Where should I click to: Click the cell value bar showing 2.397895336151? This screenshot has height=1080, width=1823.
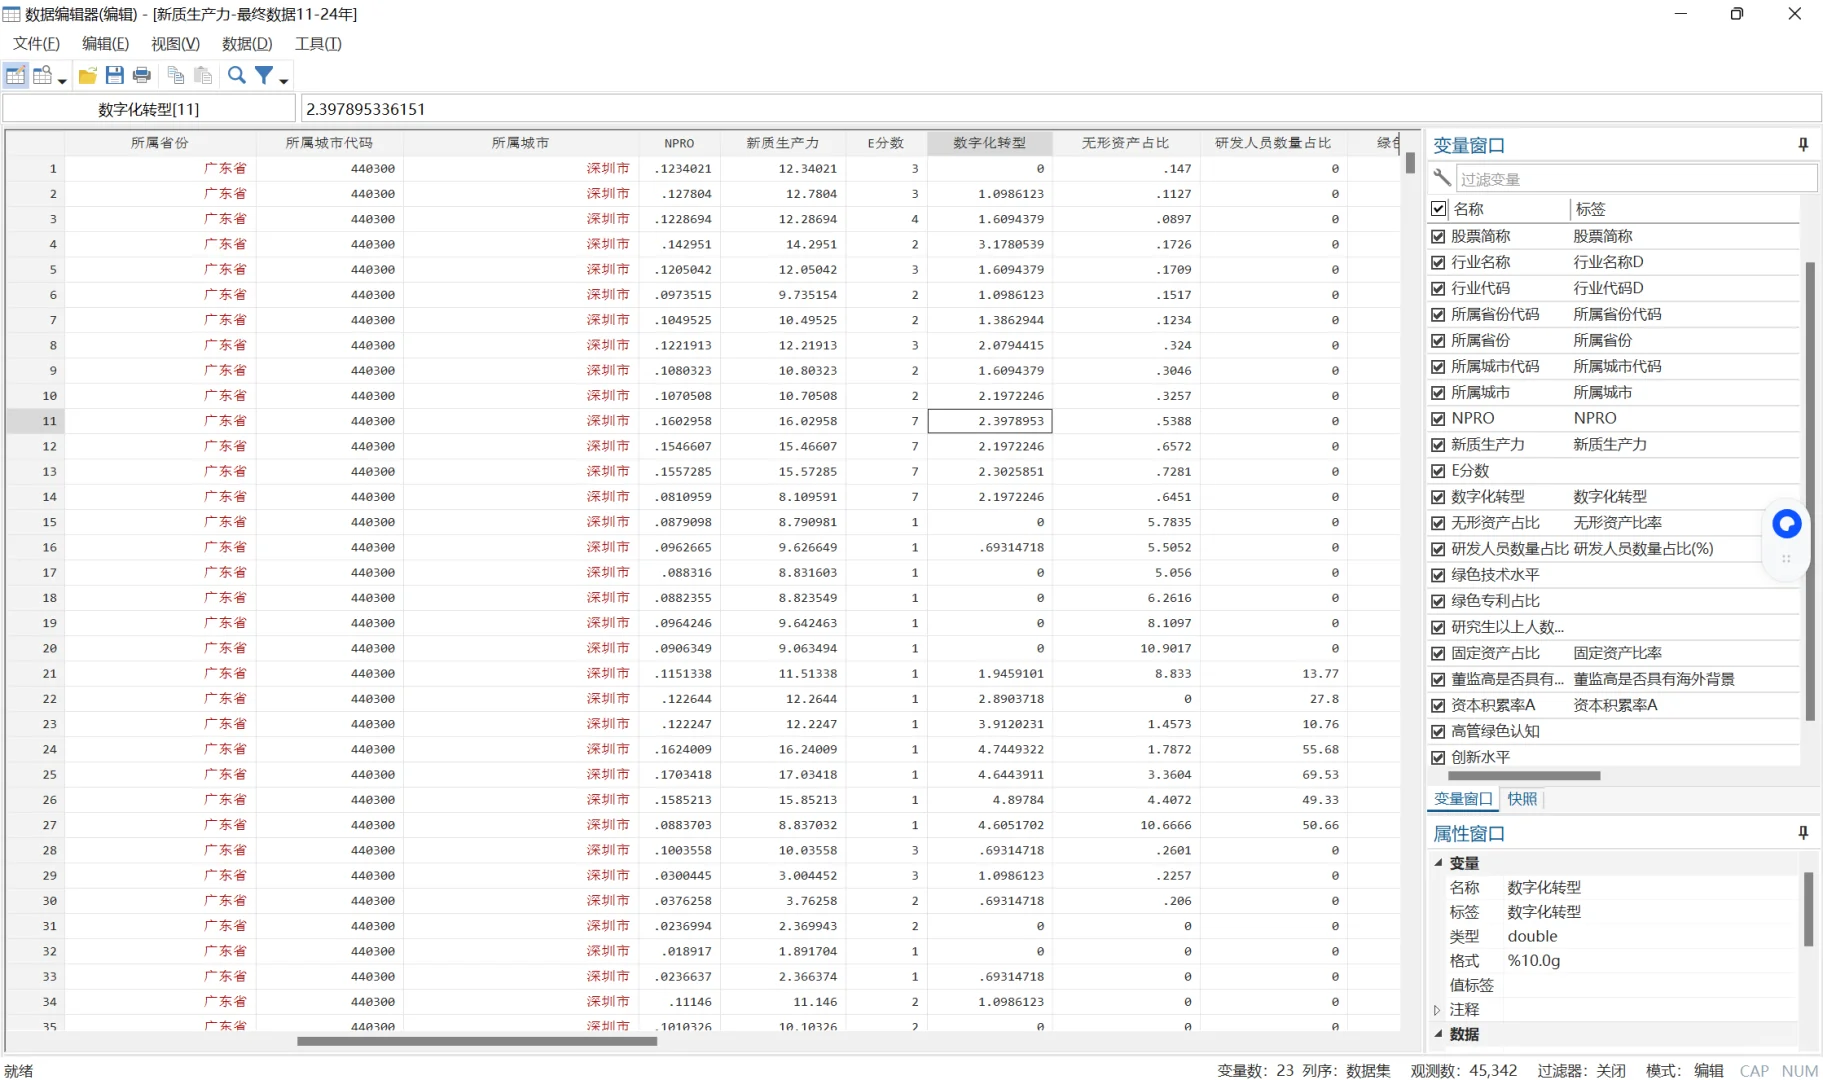point(1060,109)
